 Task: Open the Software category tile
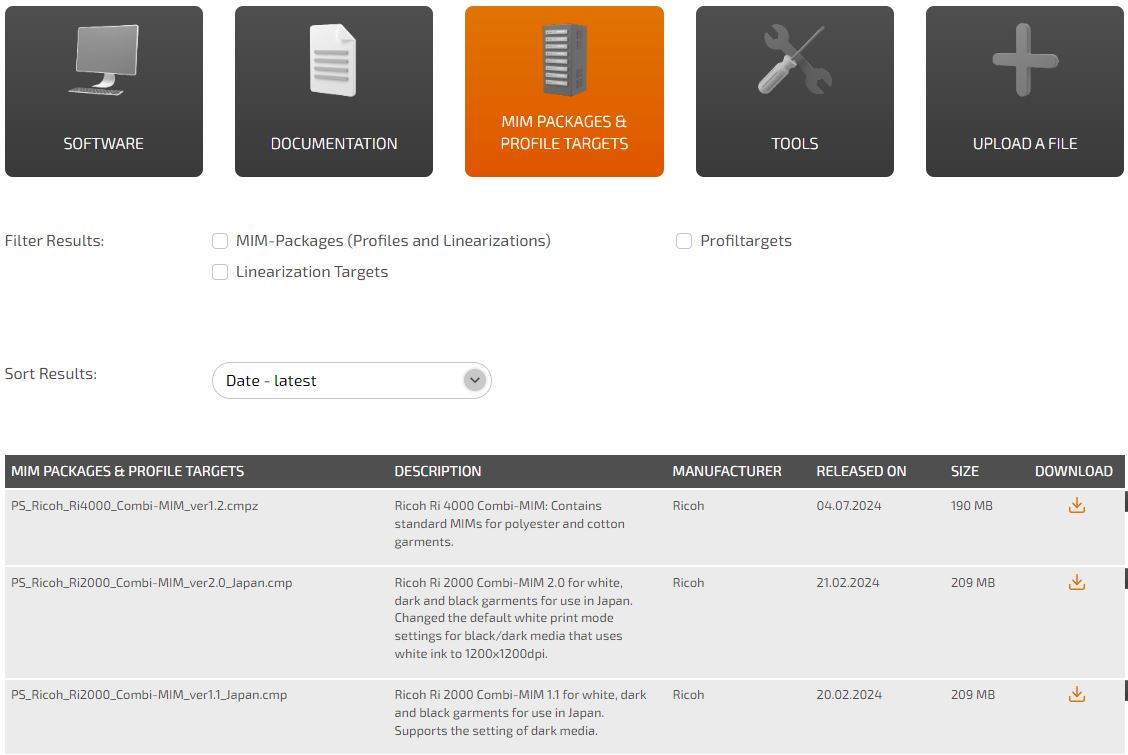click(104, 91)
